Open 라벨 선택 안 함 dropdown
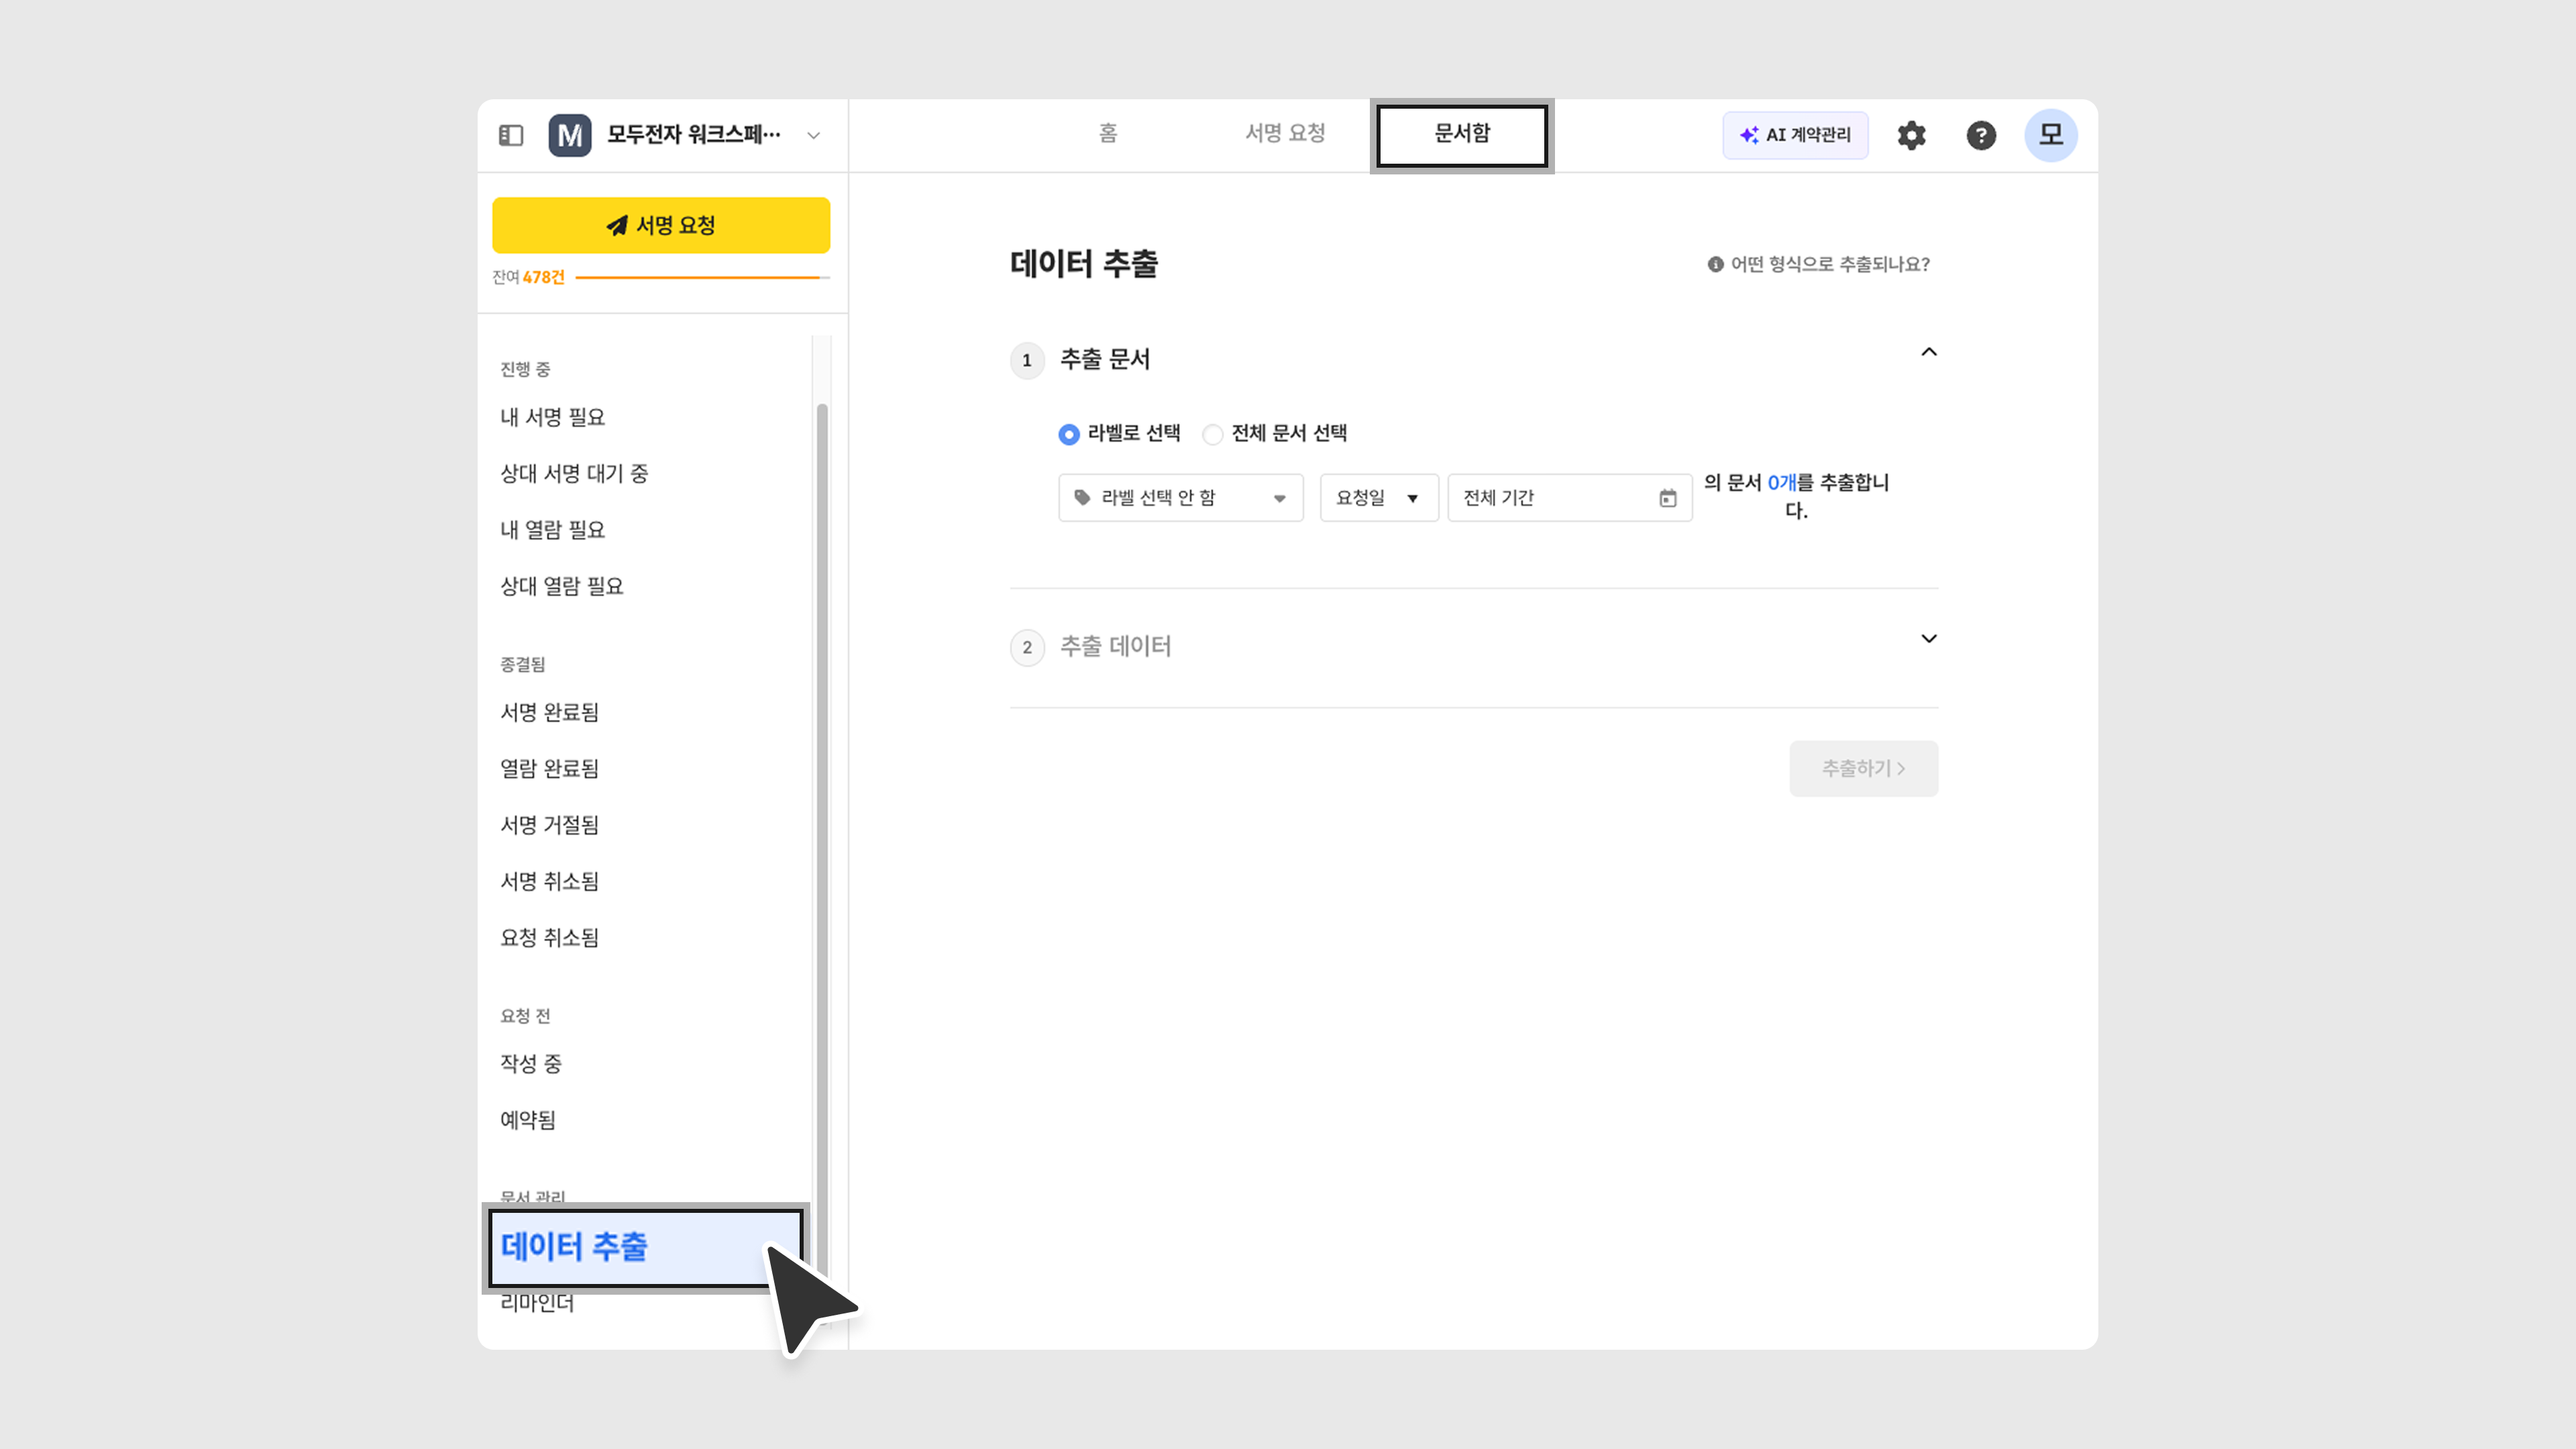Viewport: 2576px width, 1449px height. click(1180, 498)
